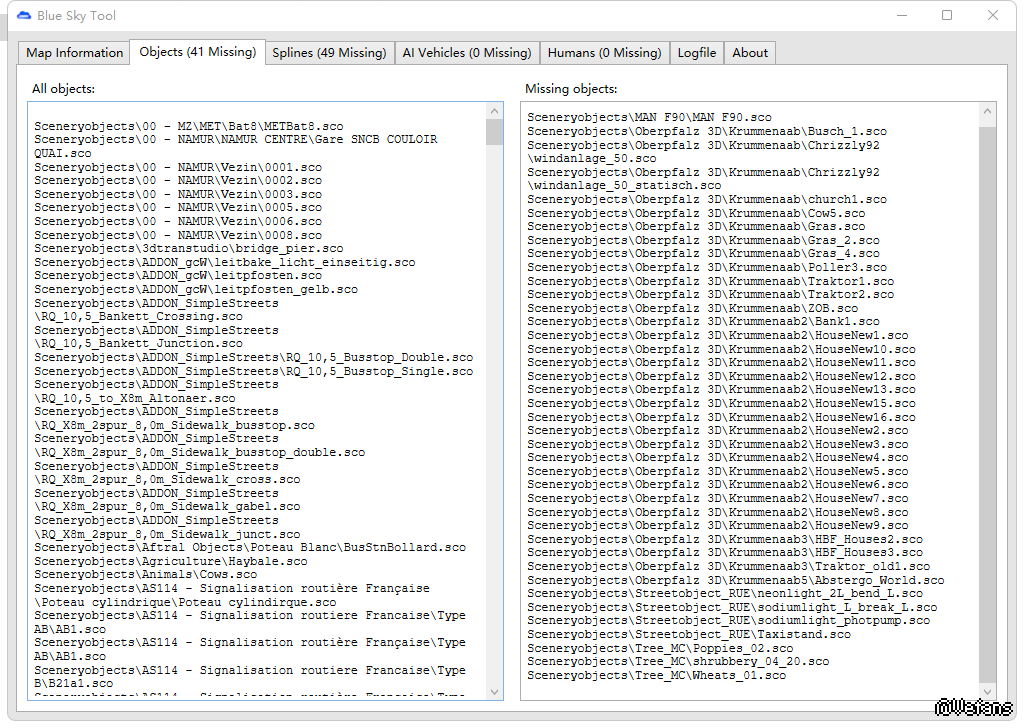The height and width of the screenshot is (728, 1024).
Task: Maximize the Blue Sky Tool window
Action: [x=947, y=15]
